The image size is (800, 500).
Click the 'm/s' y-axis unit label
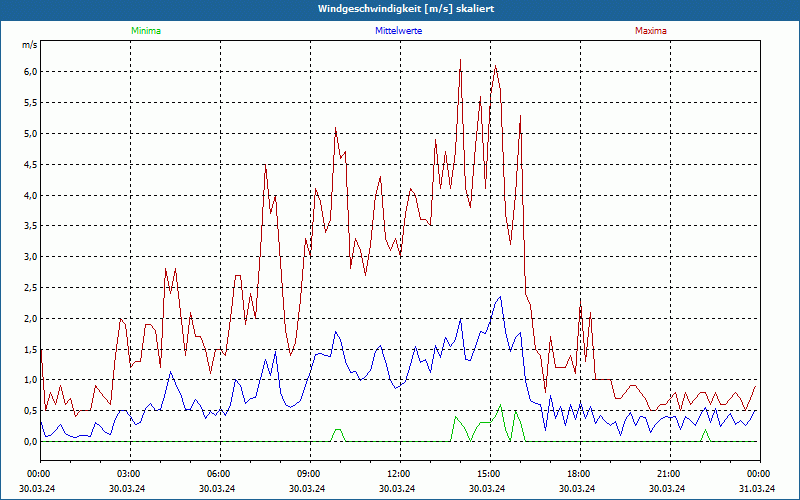(30, 45)
